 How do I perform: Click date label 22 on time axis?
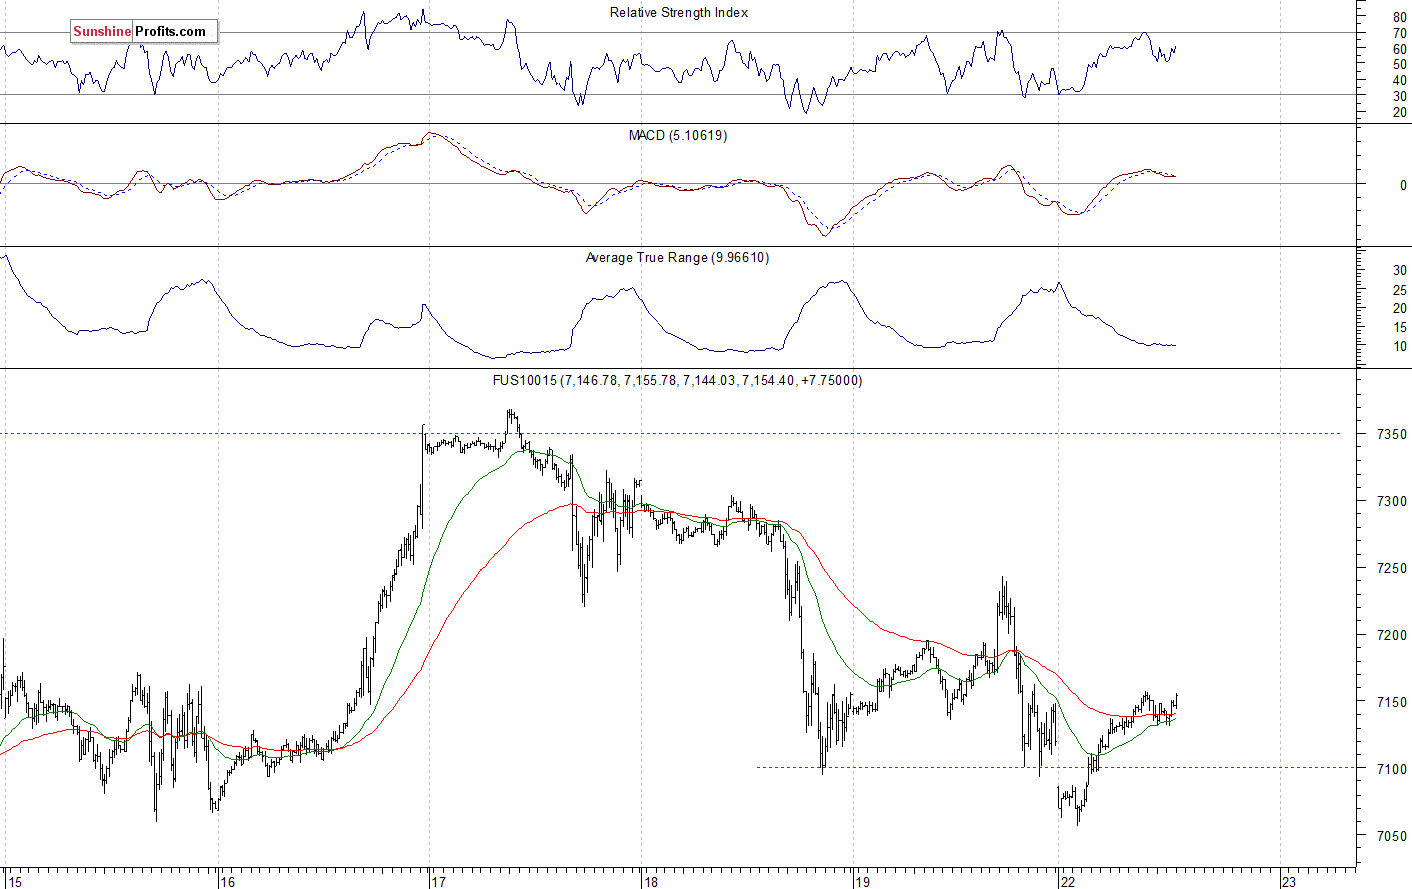(1068, 882)
